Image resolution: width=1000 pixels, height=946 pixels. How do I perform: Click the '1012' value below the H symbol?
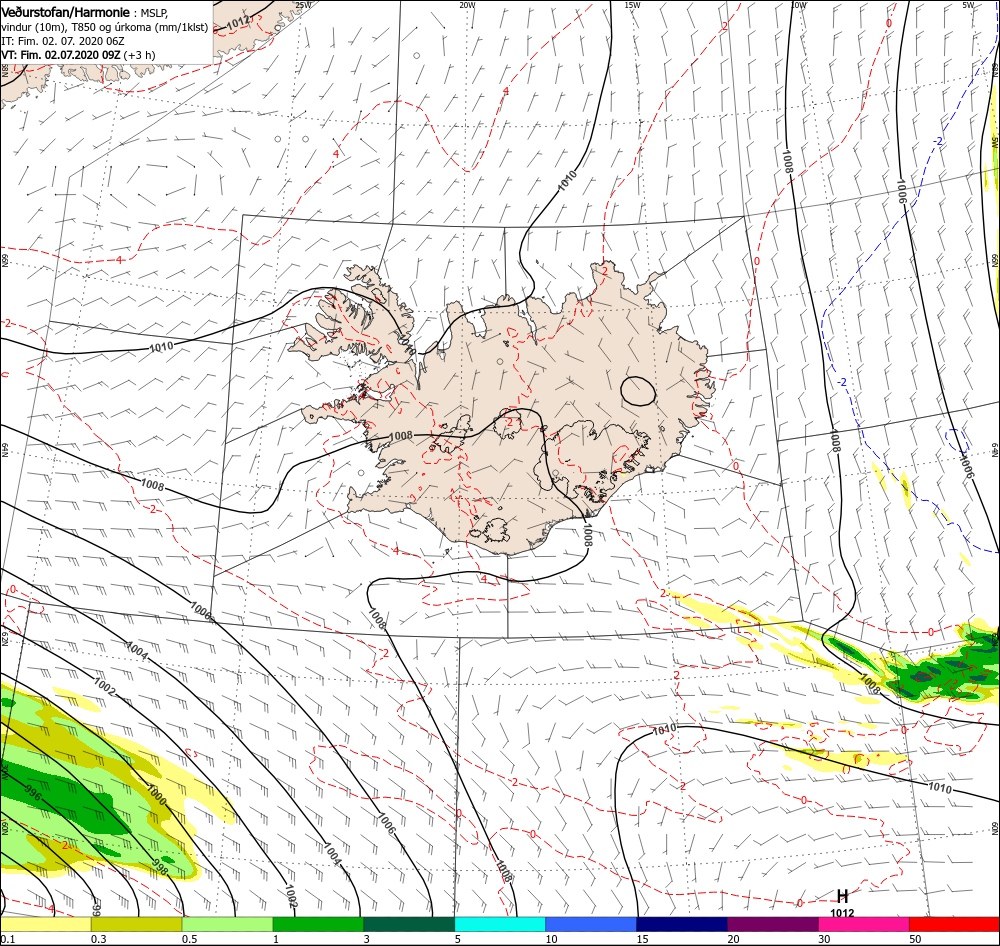pos(842,913)
